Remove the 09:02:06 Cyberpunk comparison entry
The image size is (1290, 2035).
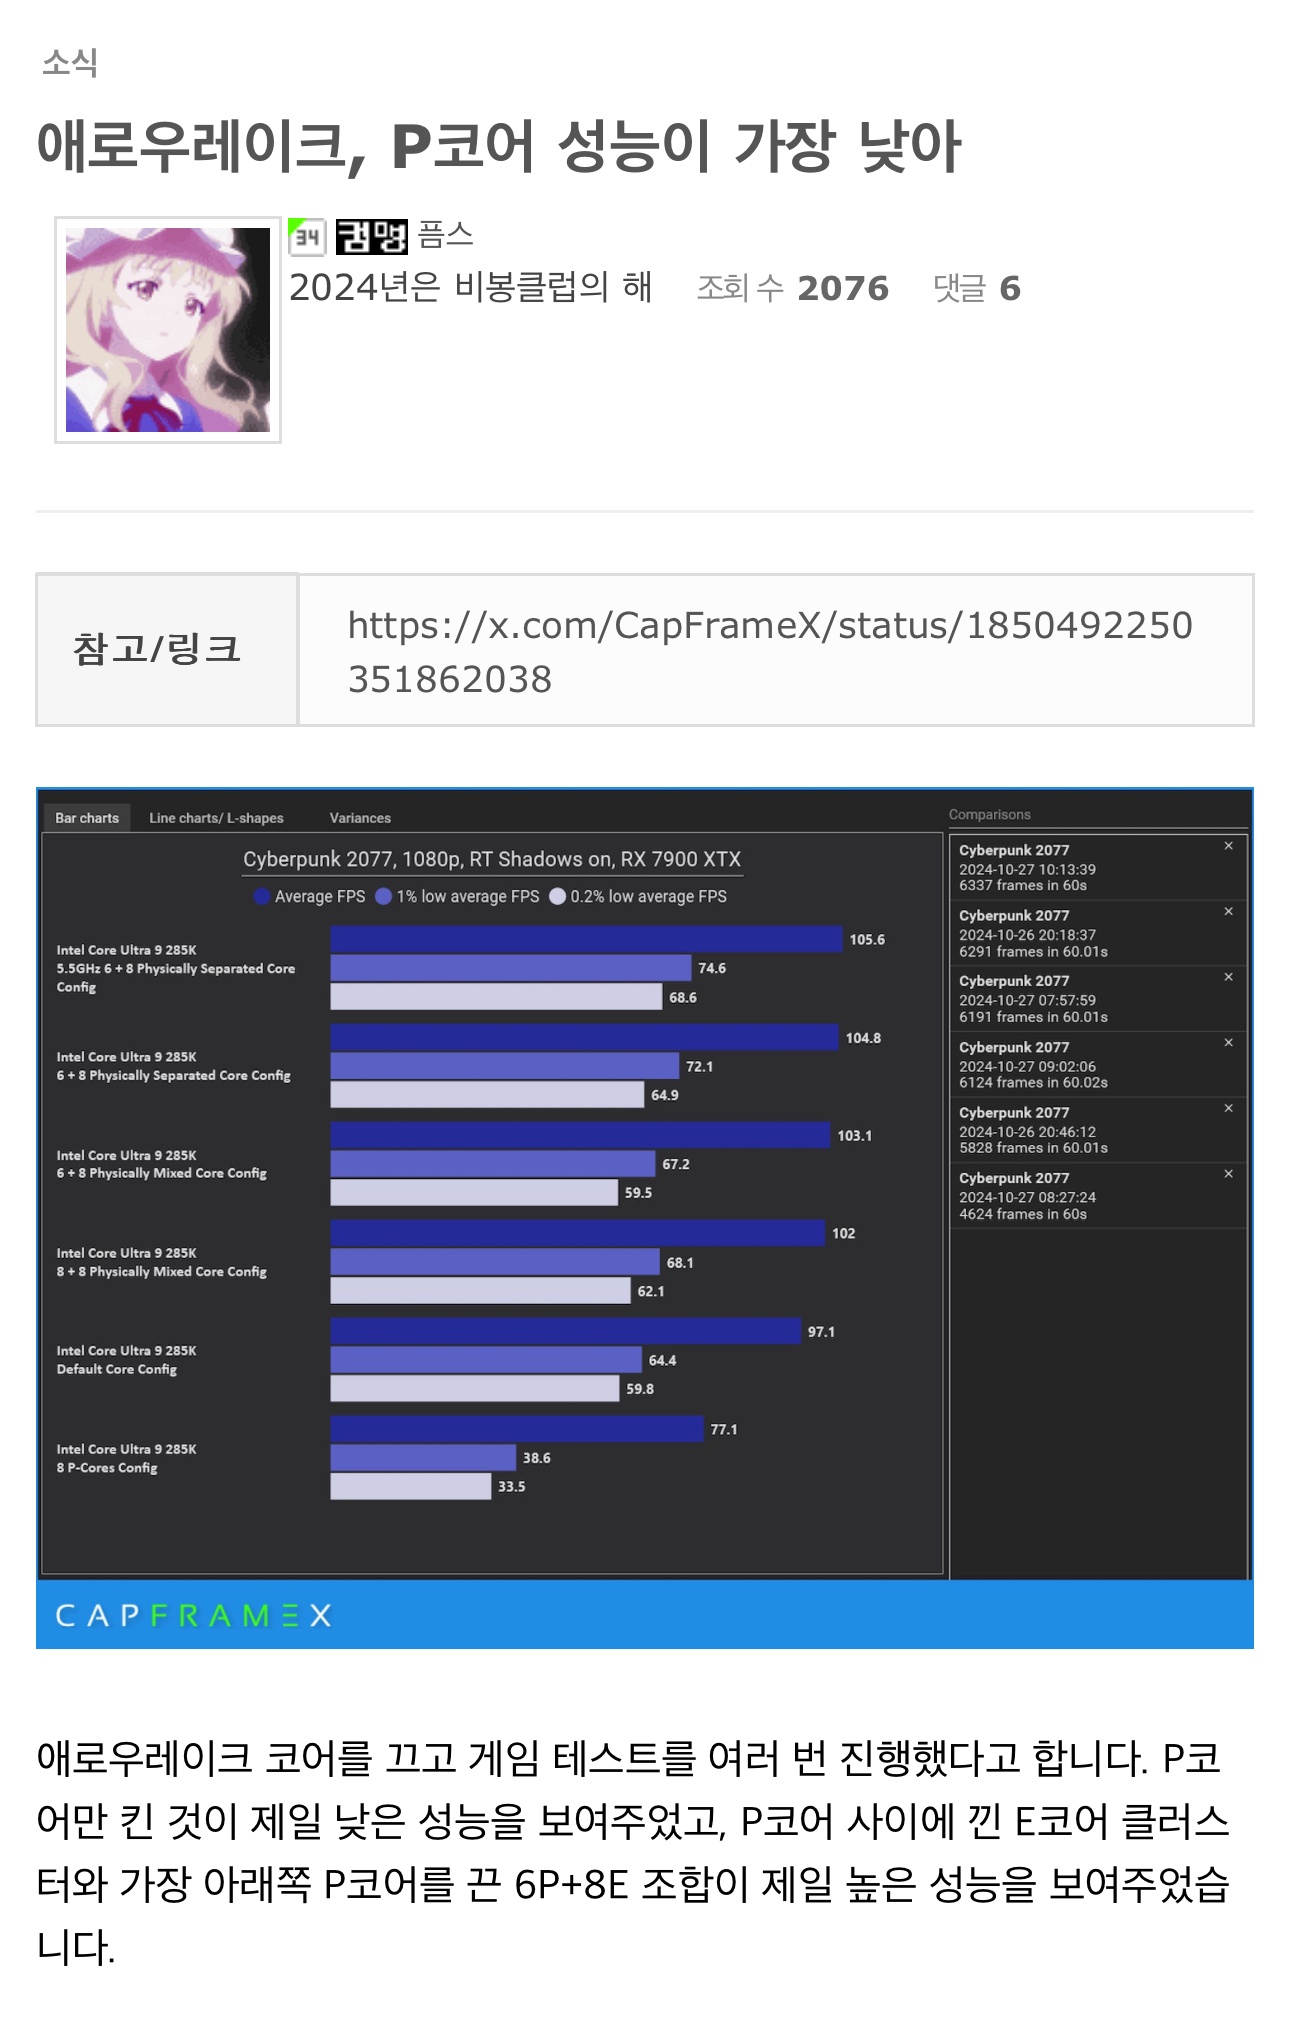(1228, 1042)
